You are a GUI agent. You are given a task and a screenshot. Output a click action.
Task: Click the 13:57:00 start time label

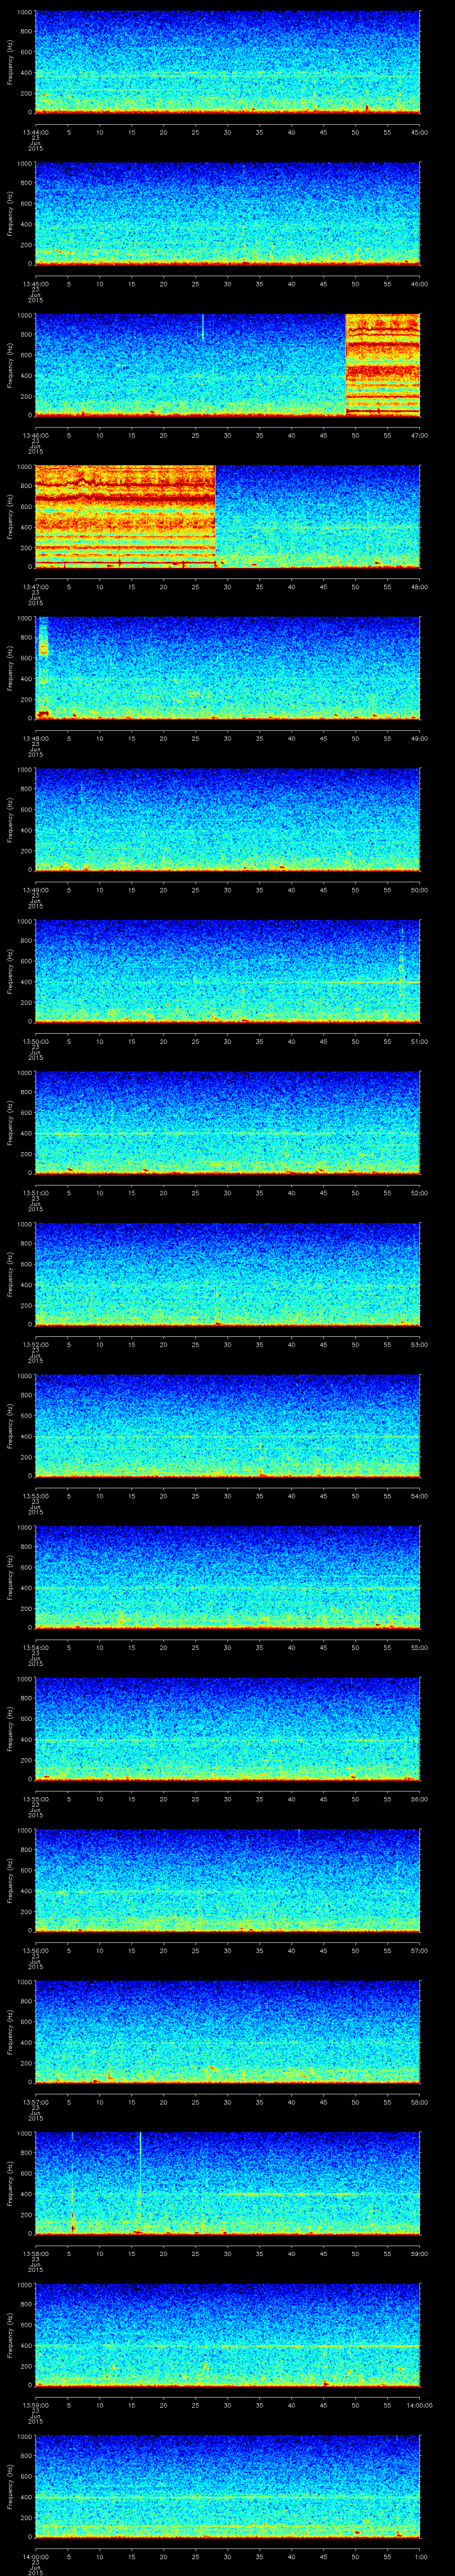tap(35, 2102)
